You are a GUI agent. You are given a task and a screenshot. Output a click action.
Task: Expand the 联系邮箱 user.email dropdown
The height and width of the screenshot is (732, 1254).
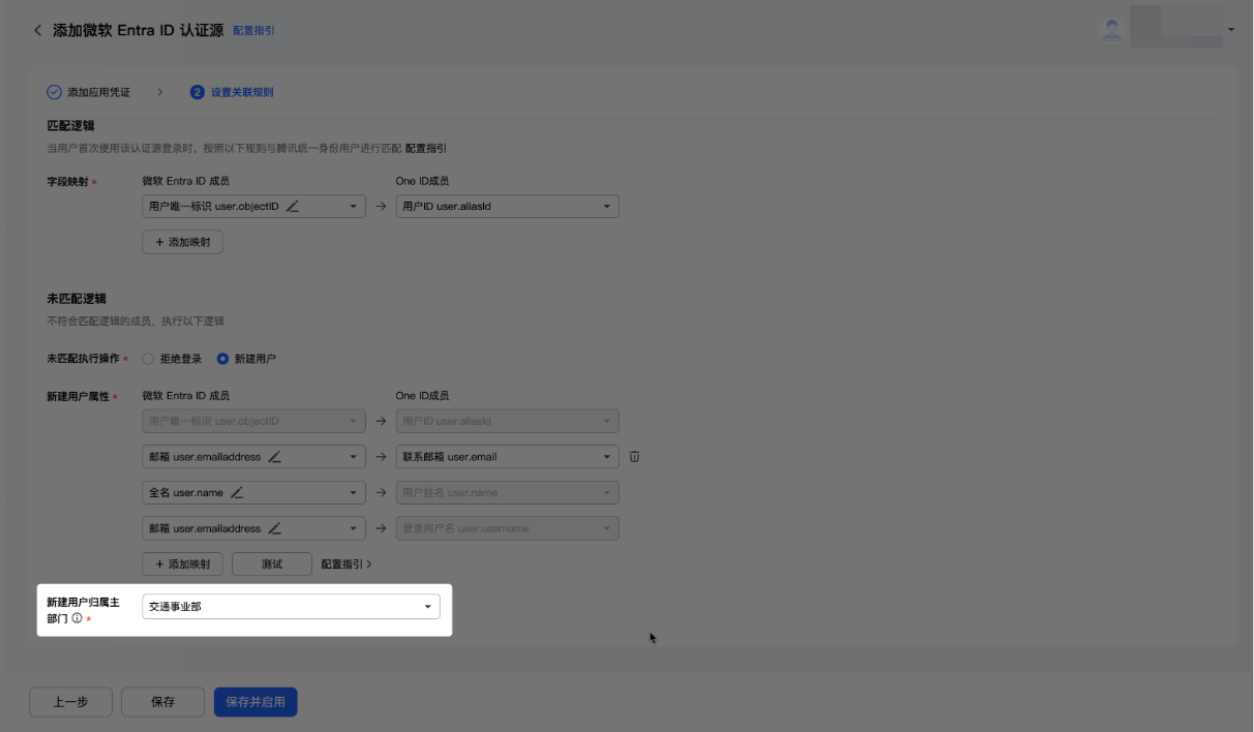pyautogui.click(x=507, y=457)
